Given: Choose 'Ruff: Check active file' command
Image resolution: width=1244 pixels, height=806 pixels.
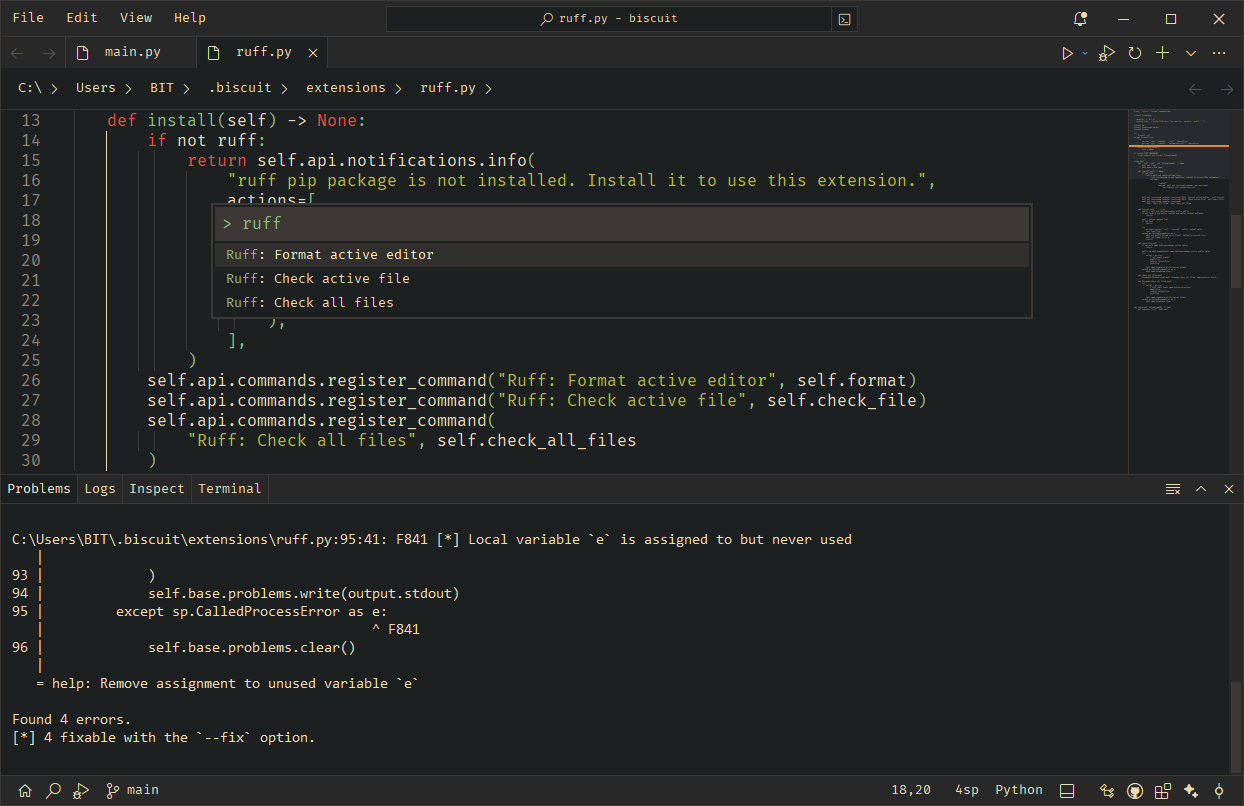Looking at the screenshot, I should click(x=622, y=279).
